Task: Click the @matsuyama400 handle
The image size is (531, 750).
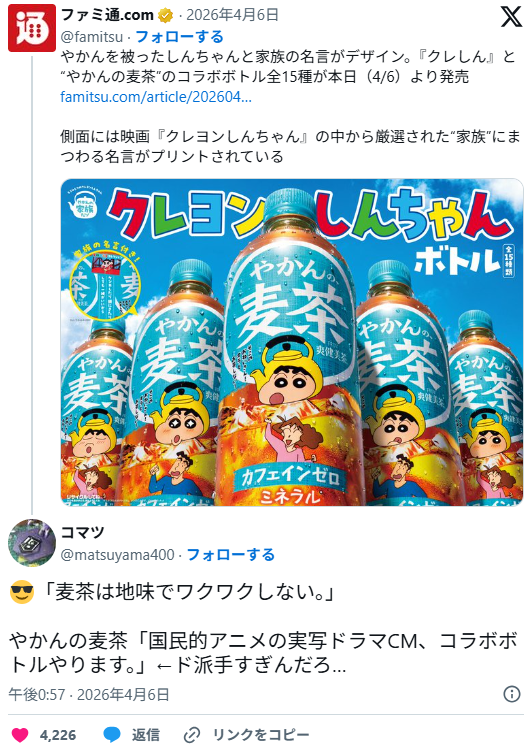Action: (x=117, y=555)
